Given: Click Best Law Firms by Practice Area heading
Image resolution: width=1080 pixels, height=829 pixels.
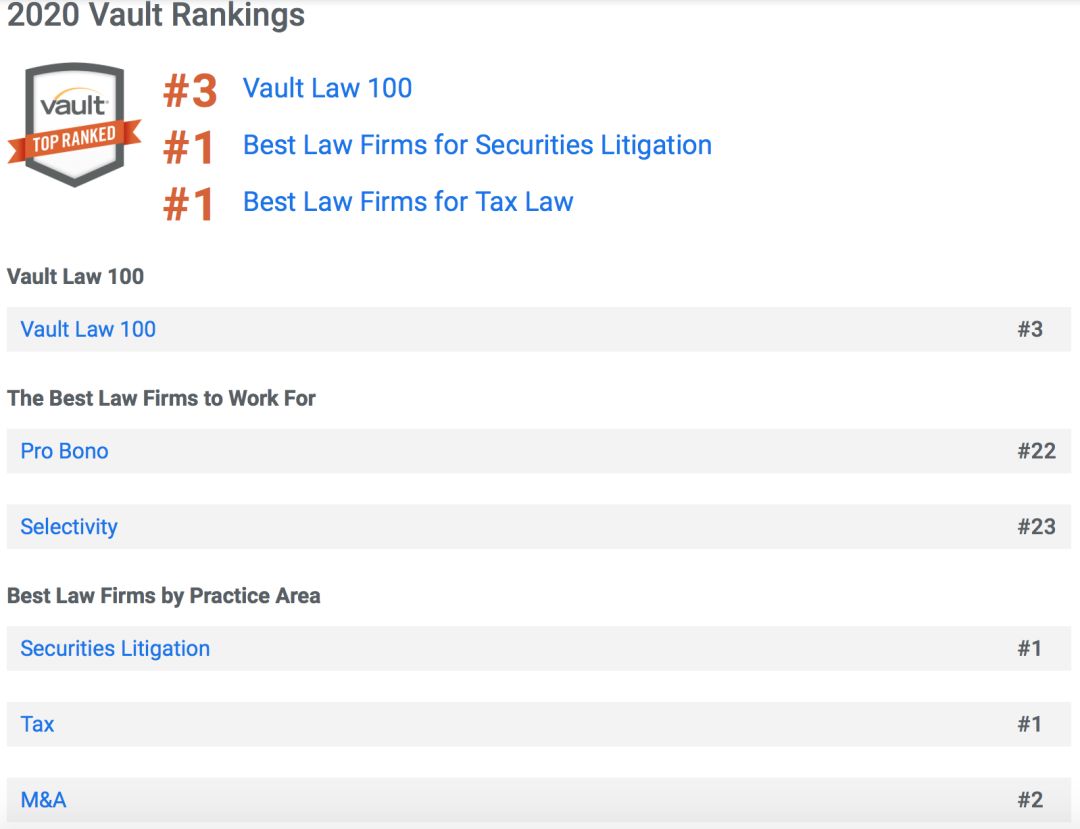Looking at the screenshot, I should (164, 596).
